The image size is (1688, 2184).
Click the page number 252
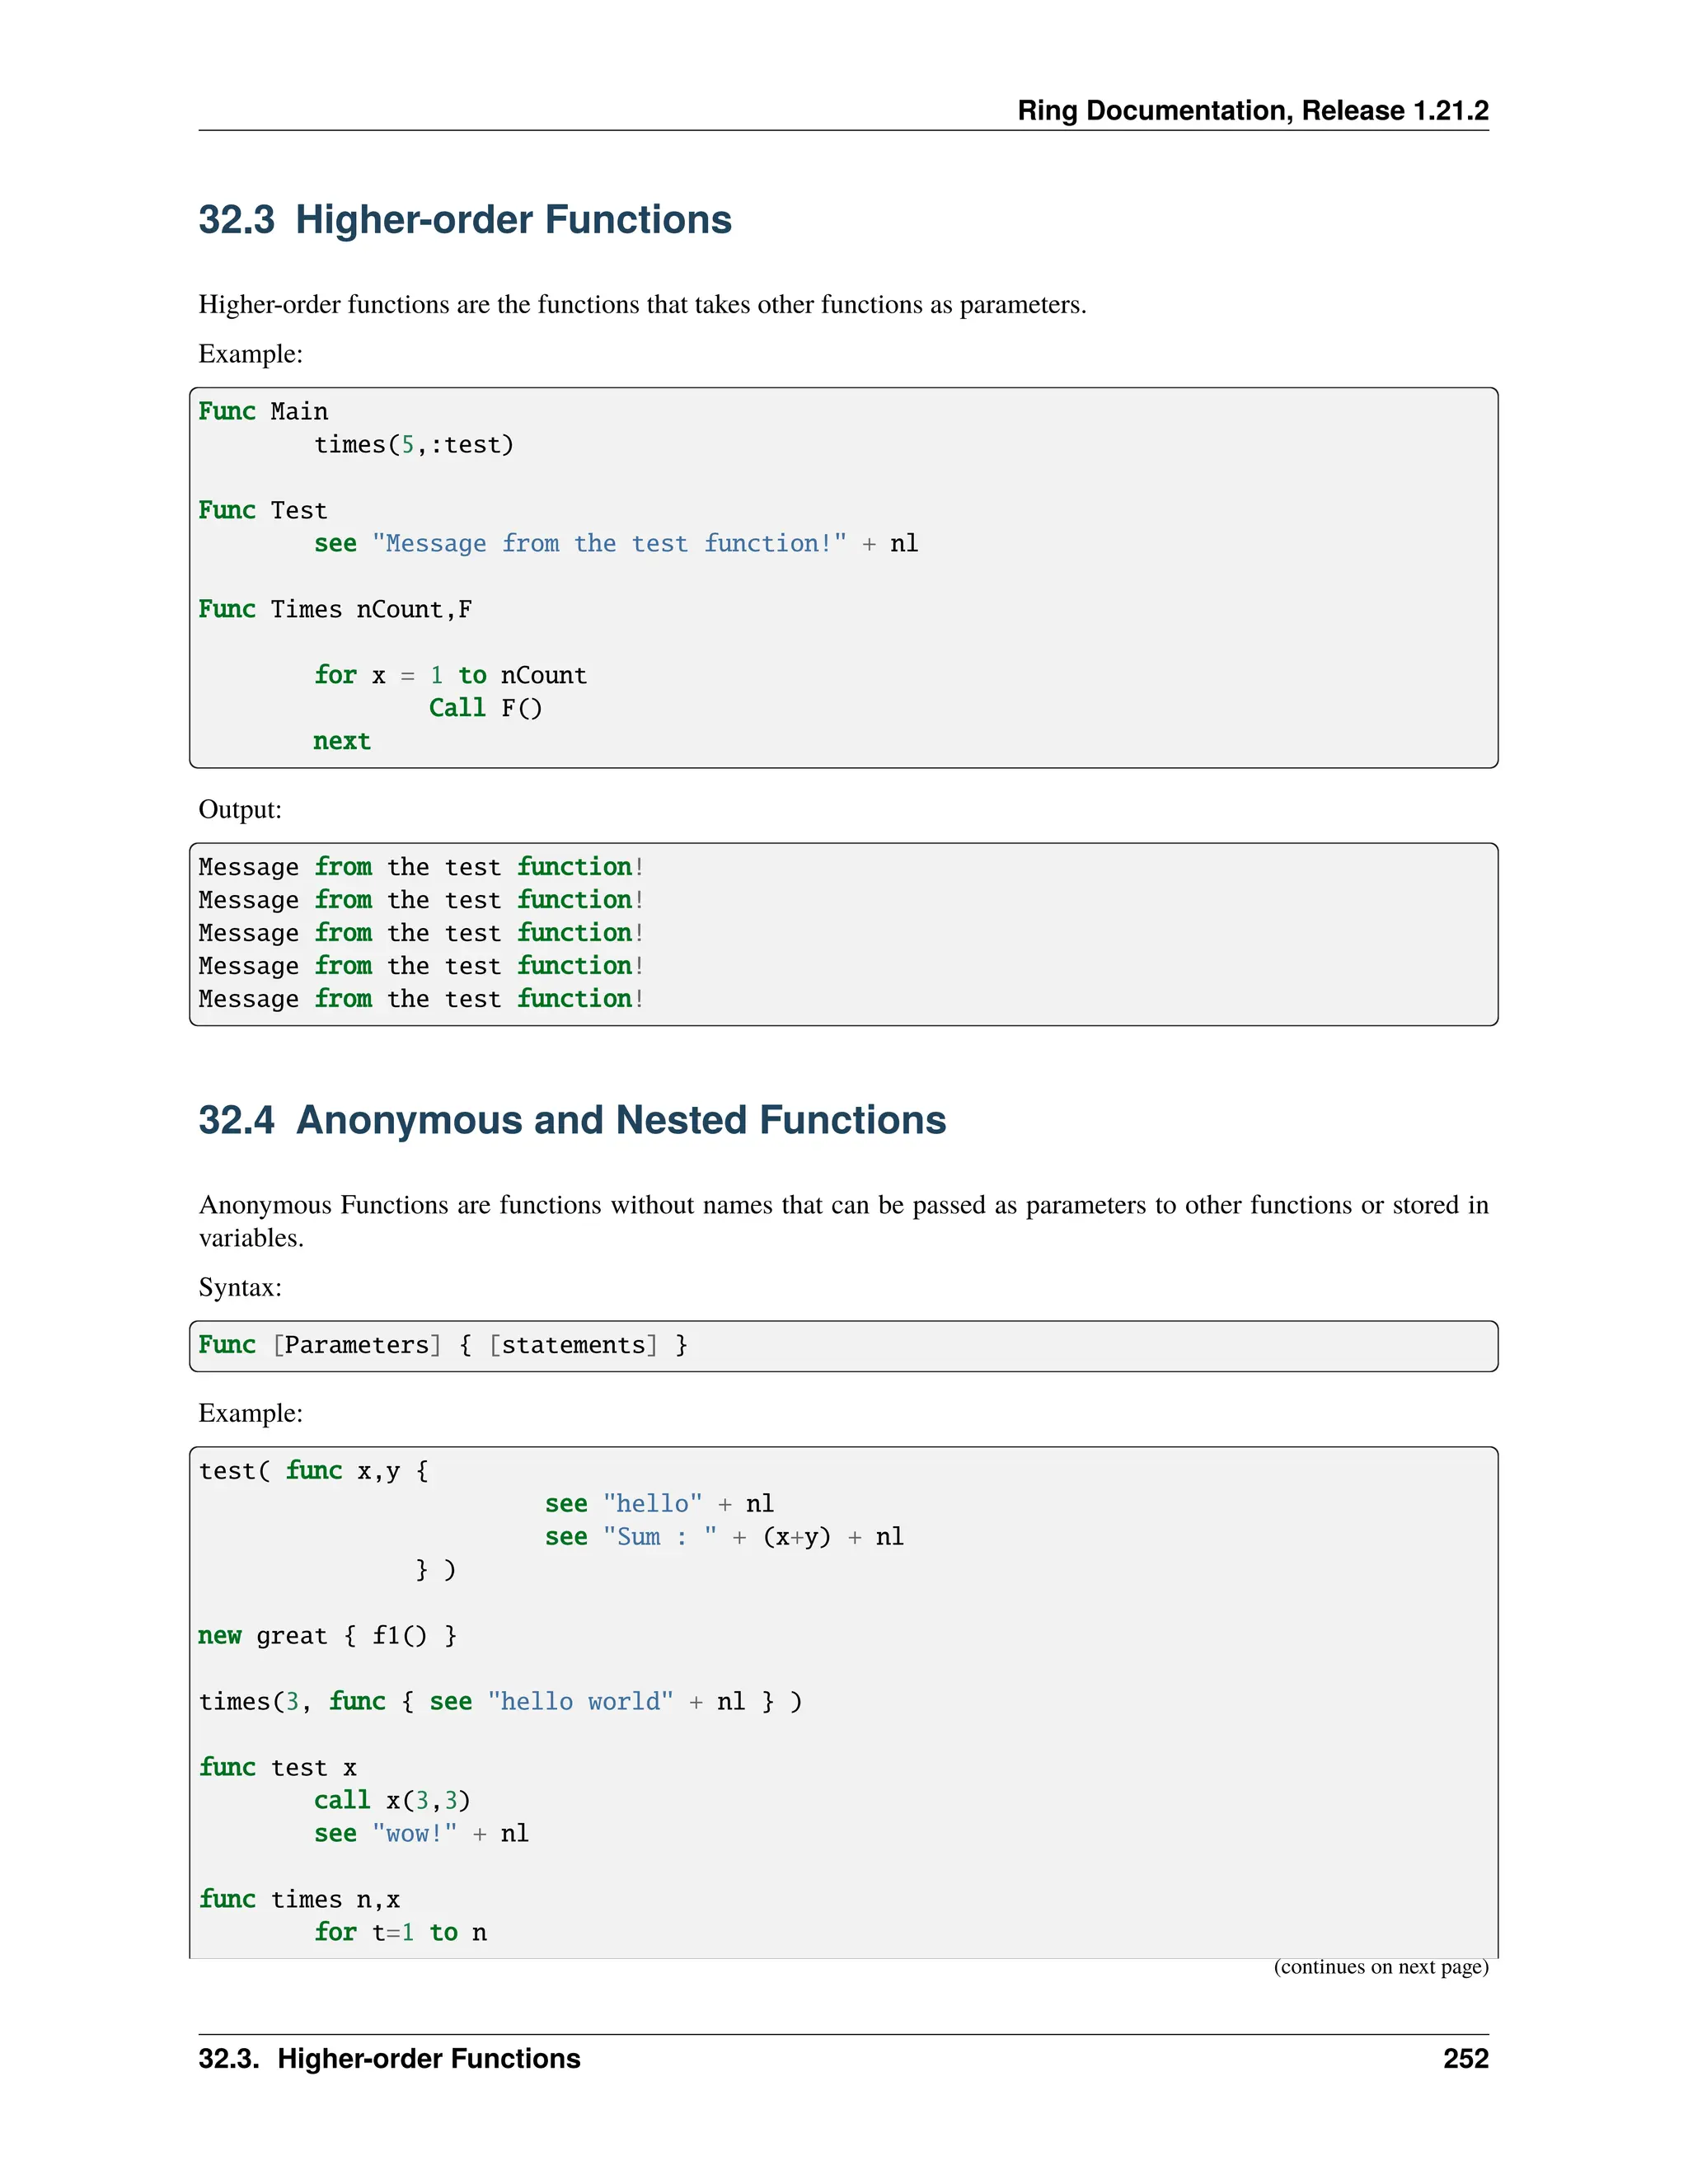pos(1465,2059)
